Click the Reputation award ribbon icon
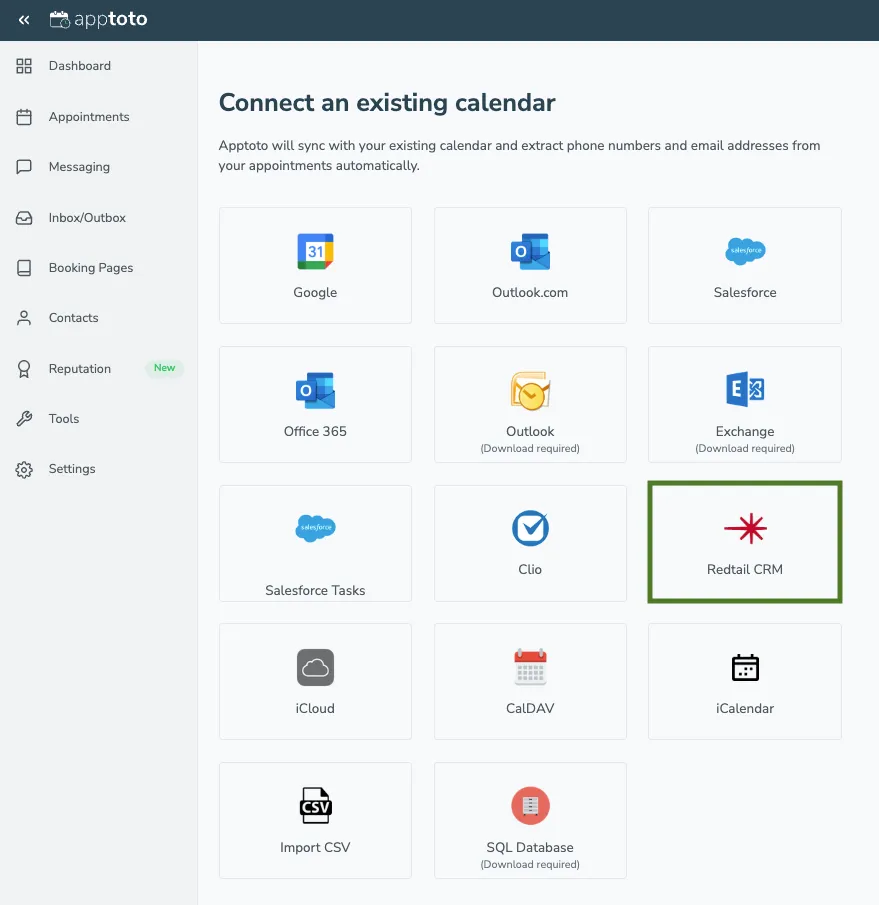 [x=24, y=369]
